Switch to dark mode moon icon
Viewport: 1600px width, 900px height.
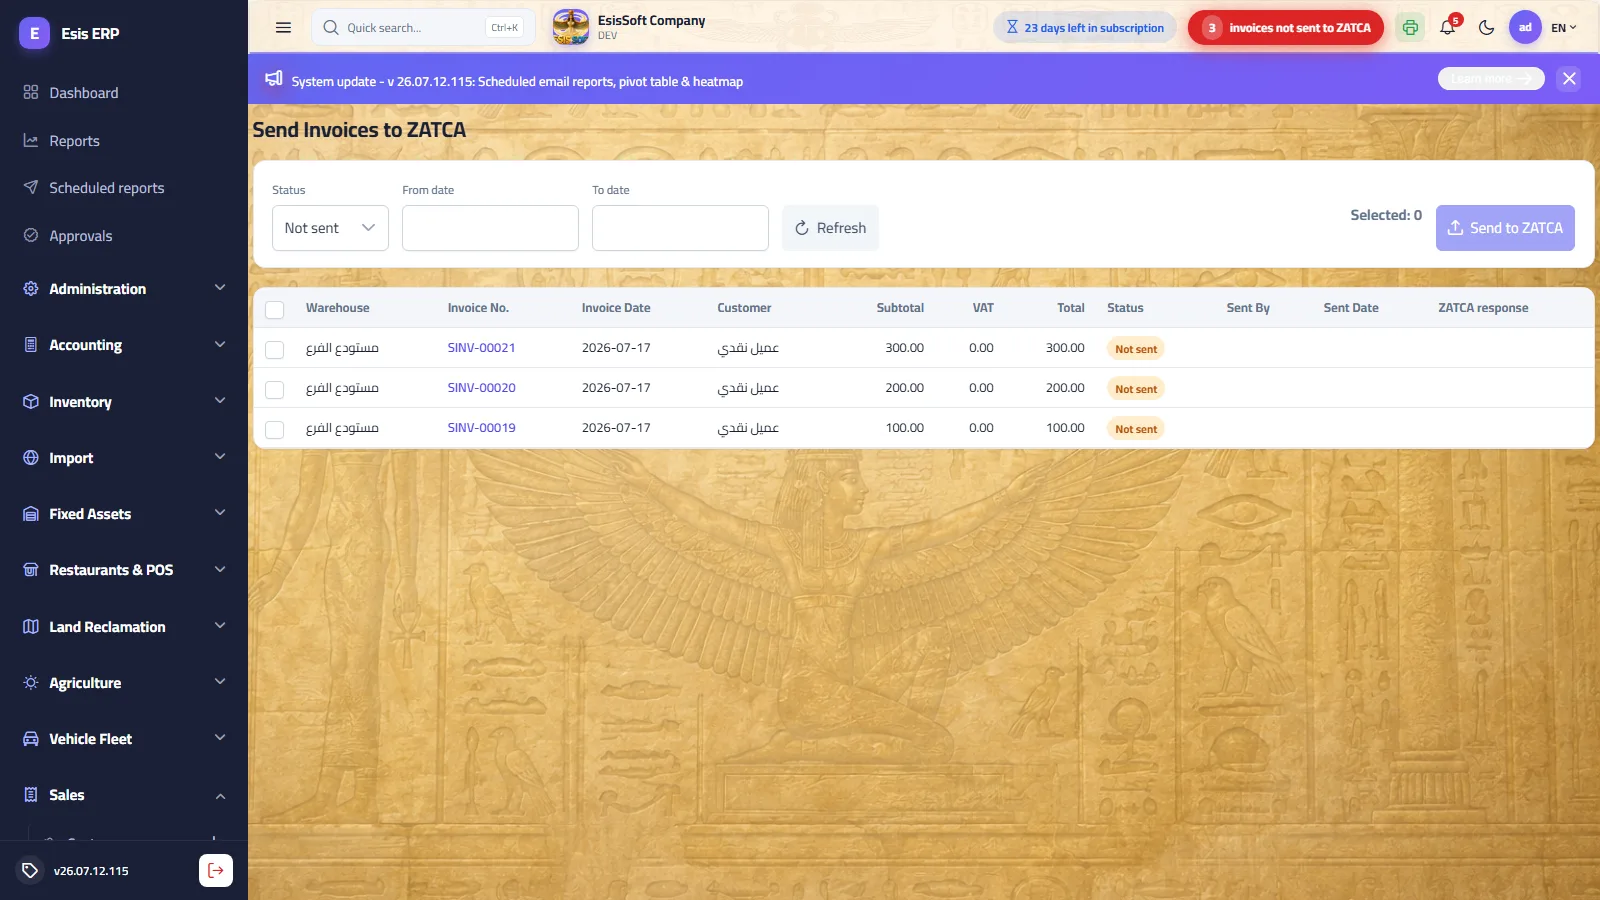coord(1486,28)
